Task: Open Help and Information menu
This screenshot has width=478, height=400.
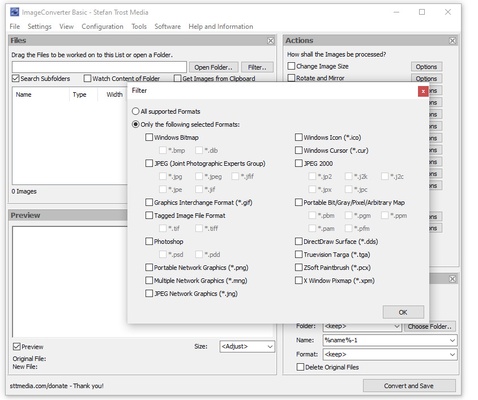Action: [x=221, y=27]
